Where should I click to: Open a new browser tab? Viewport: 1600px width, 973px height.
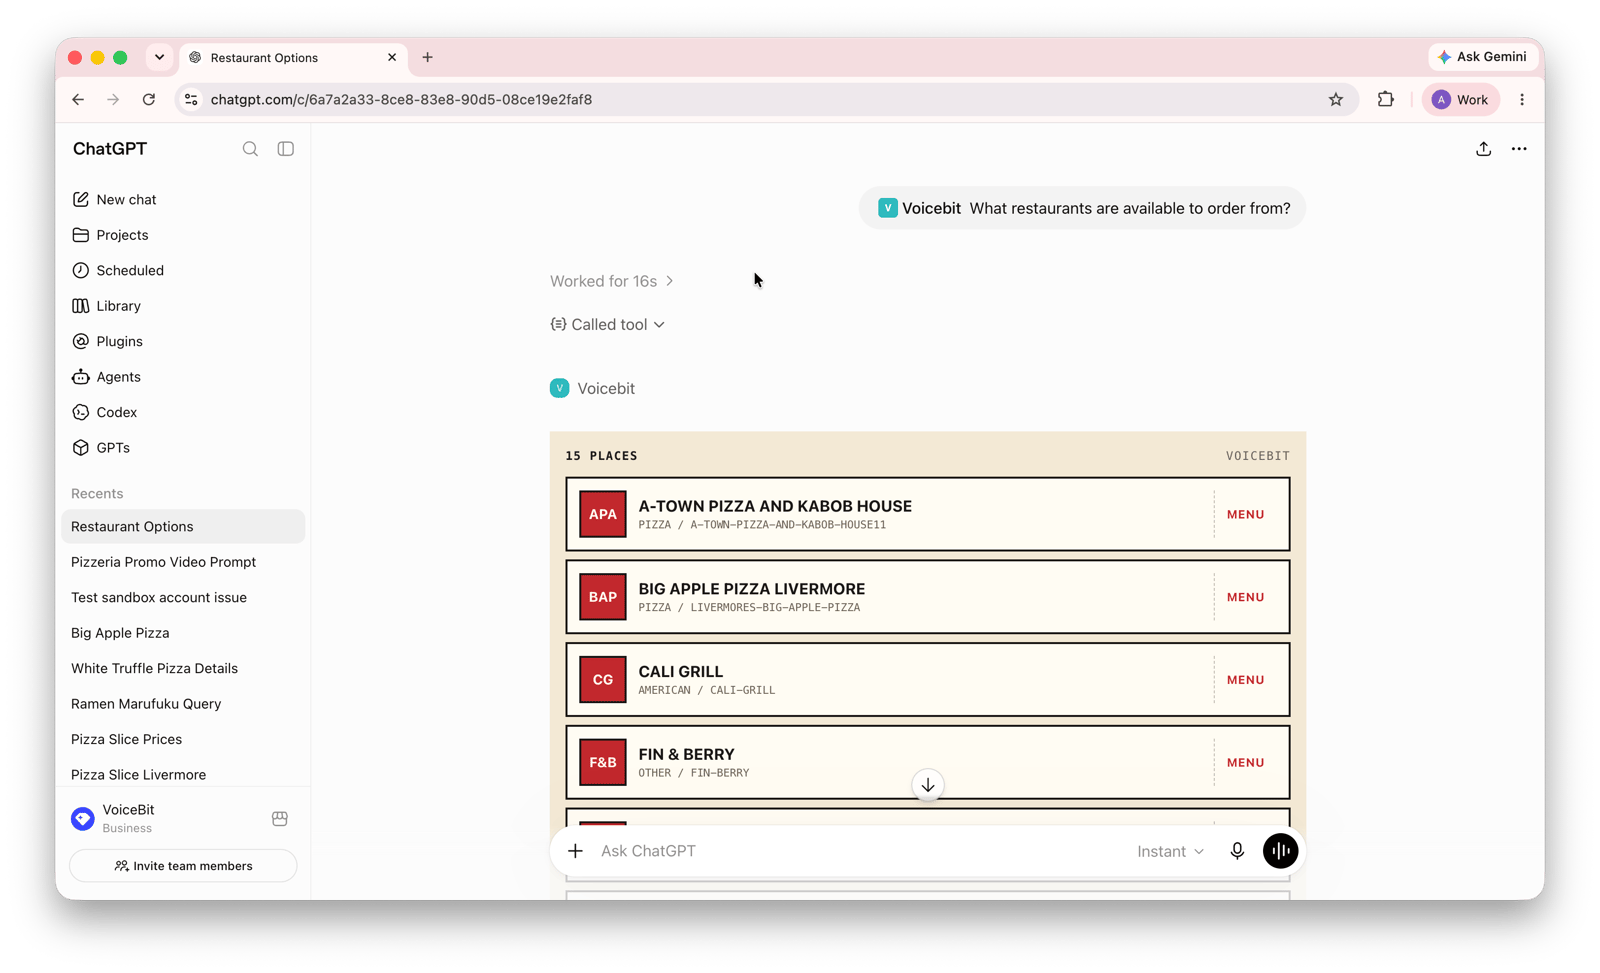point(428,58)
